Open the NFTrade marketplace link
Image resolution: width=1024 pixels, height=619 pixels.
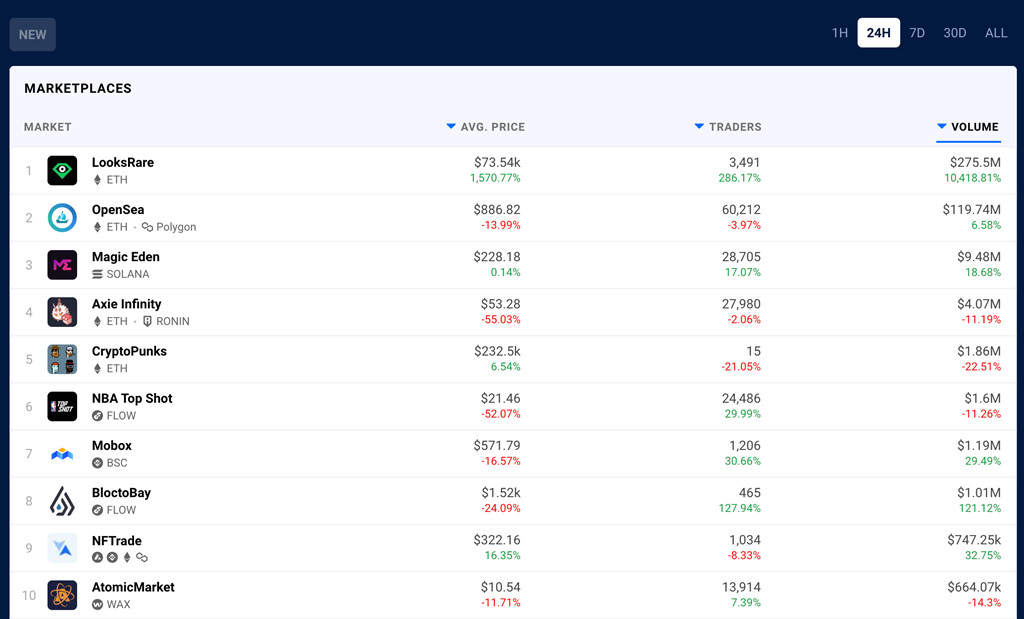[117, 541]
